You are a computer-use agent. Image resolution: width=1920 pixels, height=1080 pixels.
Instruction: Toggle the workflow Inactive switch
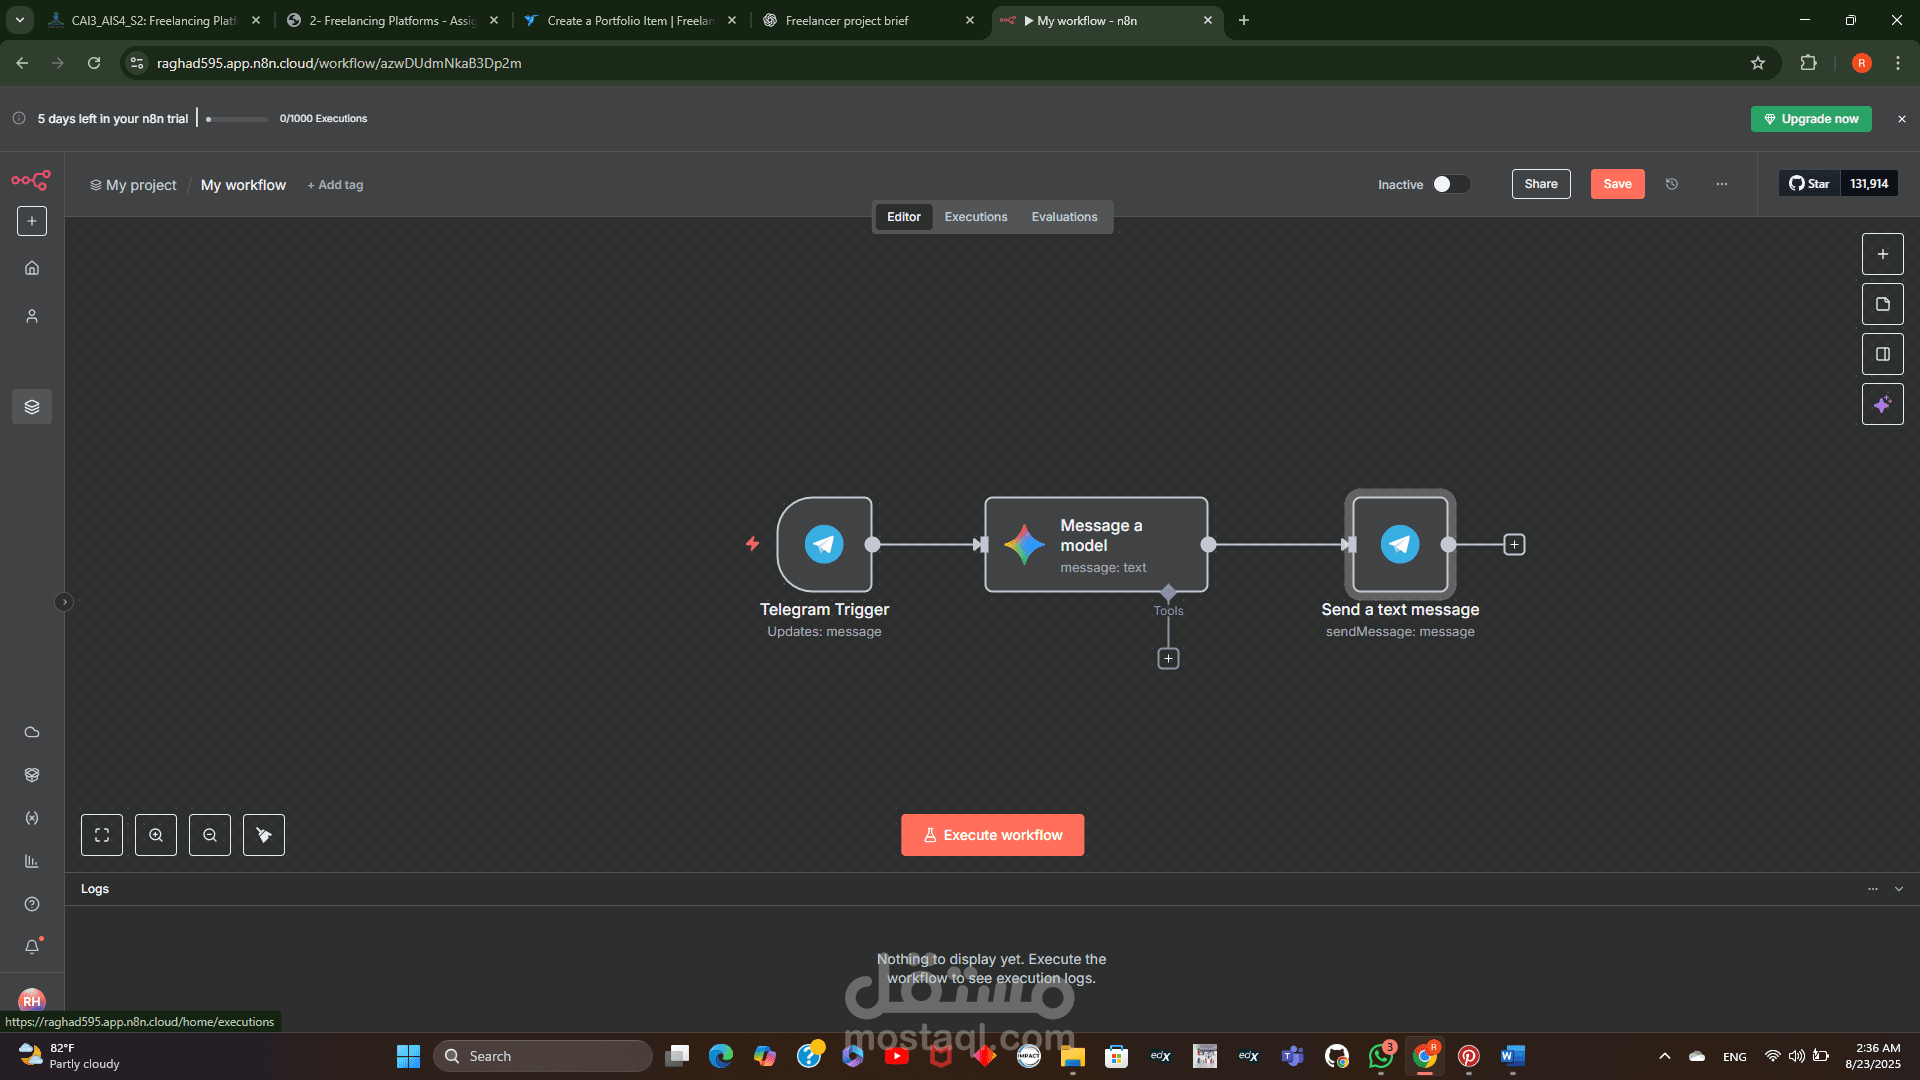coord(1451,184)
